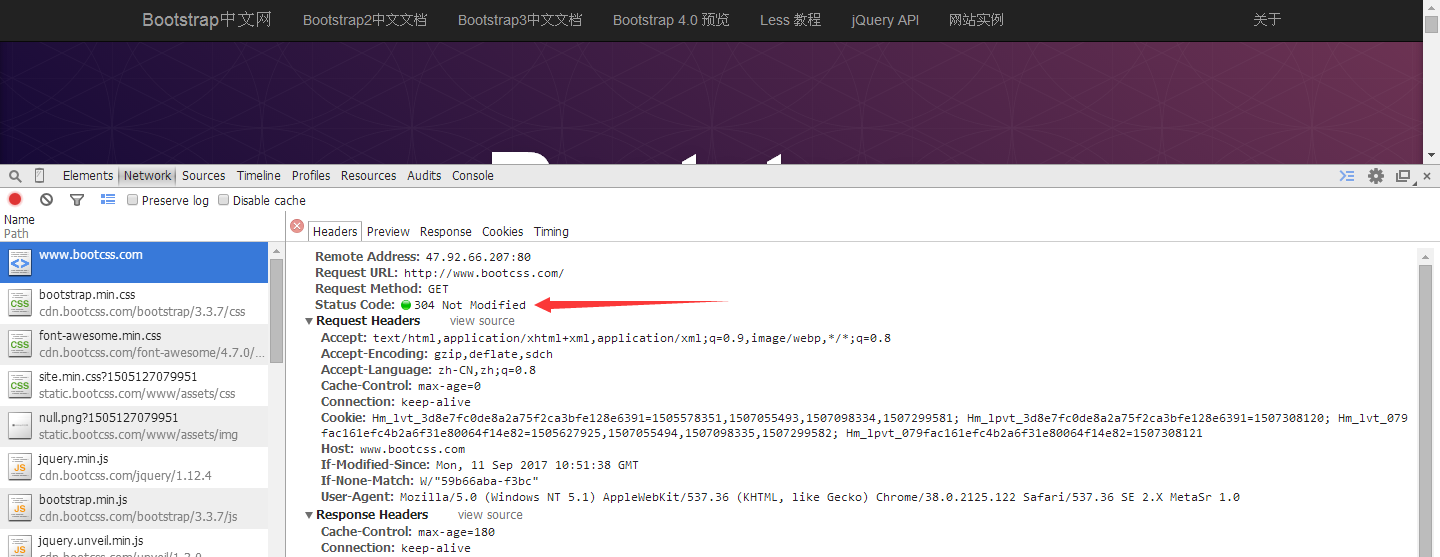Enable the Disable cache checkbox
The height and width of the screenshot is (557, 1440).
pyautogui.click(x=224, y=200)
